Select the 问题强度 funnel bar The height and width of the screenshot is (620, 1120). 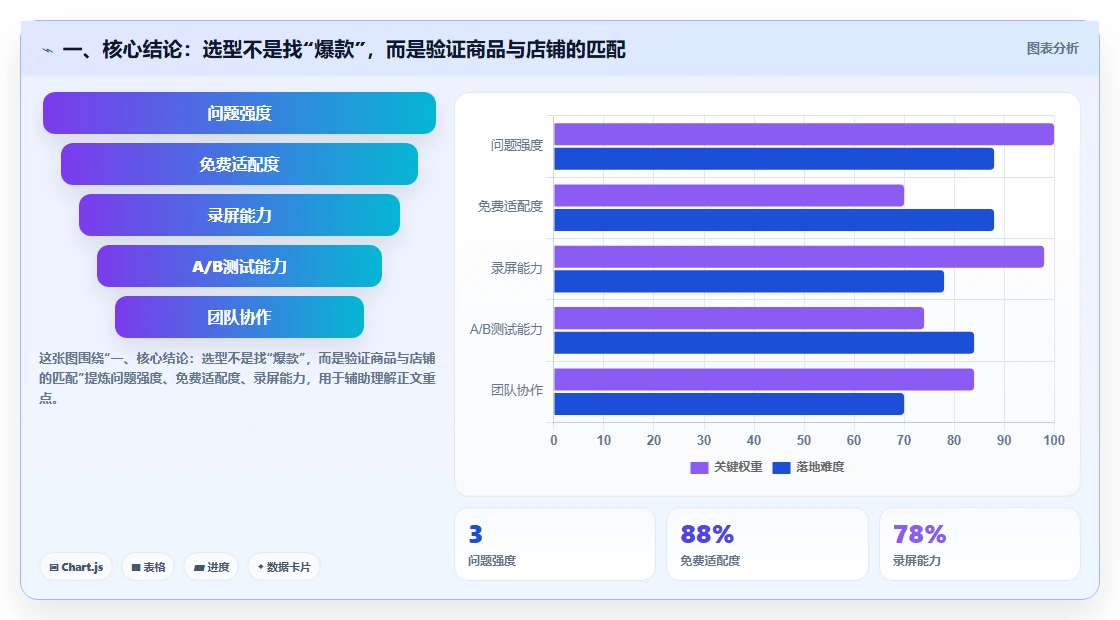[x=239, y=113]
